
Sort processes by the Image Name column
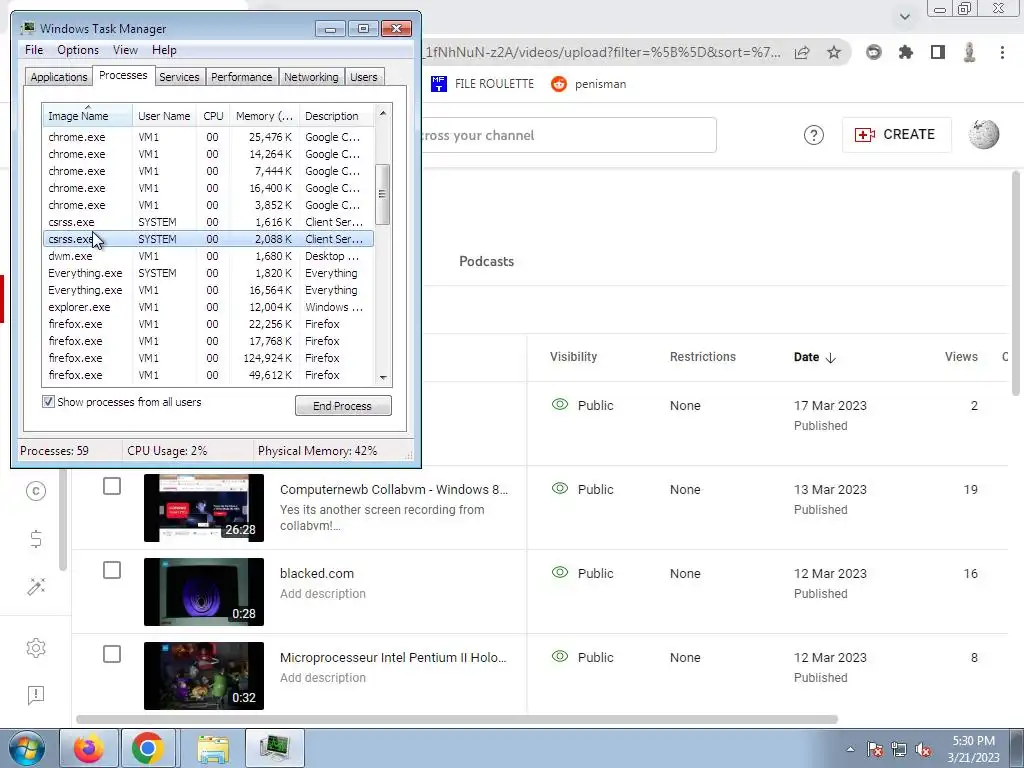pyautogui.click(x=88, y=116)
